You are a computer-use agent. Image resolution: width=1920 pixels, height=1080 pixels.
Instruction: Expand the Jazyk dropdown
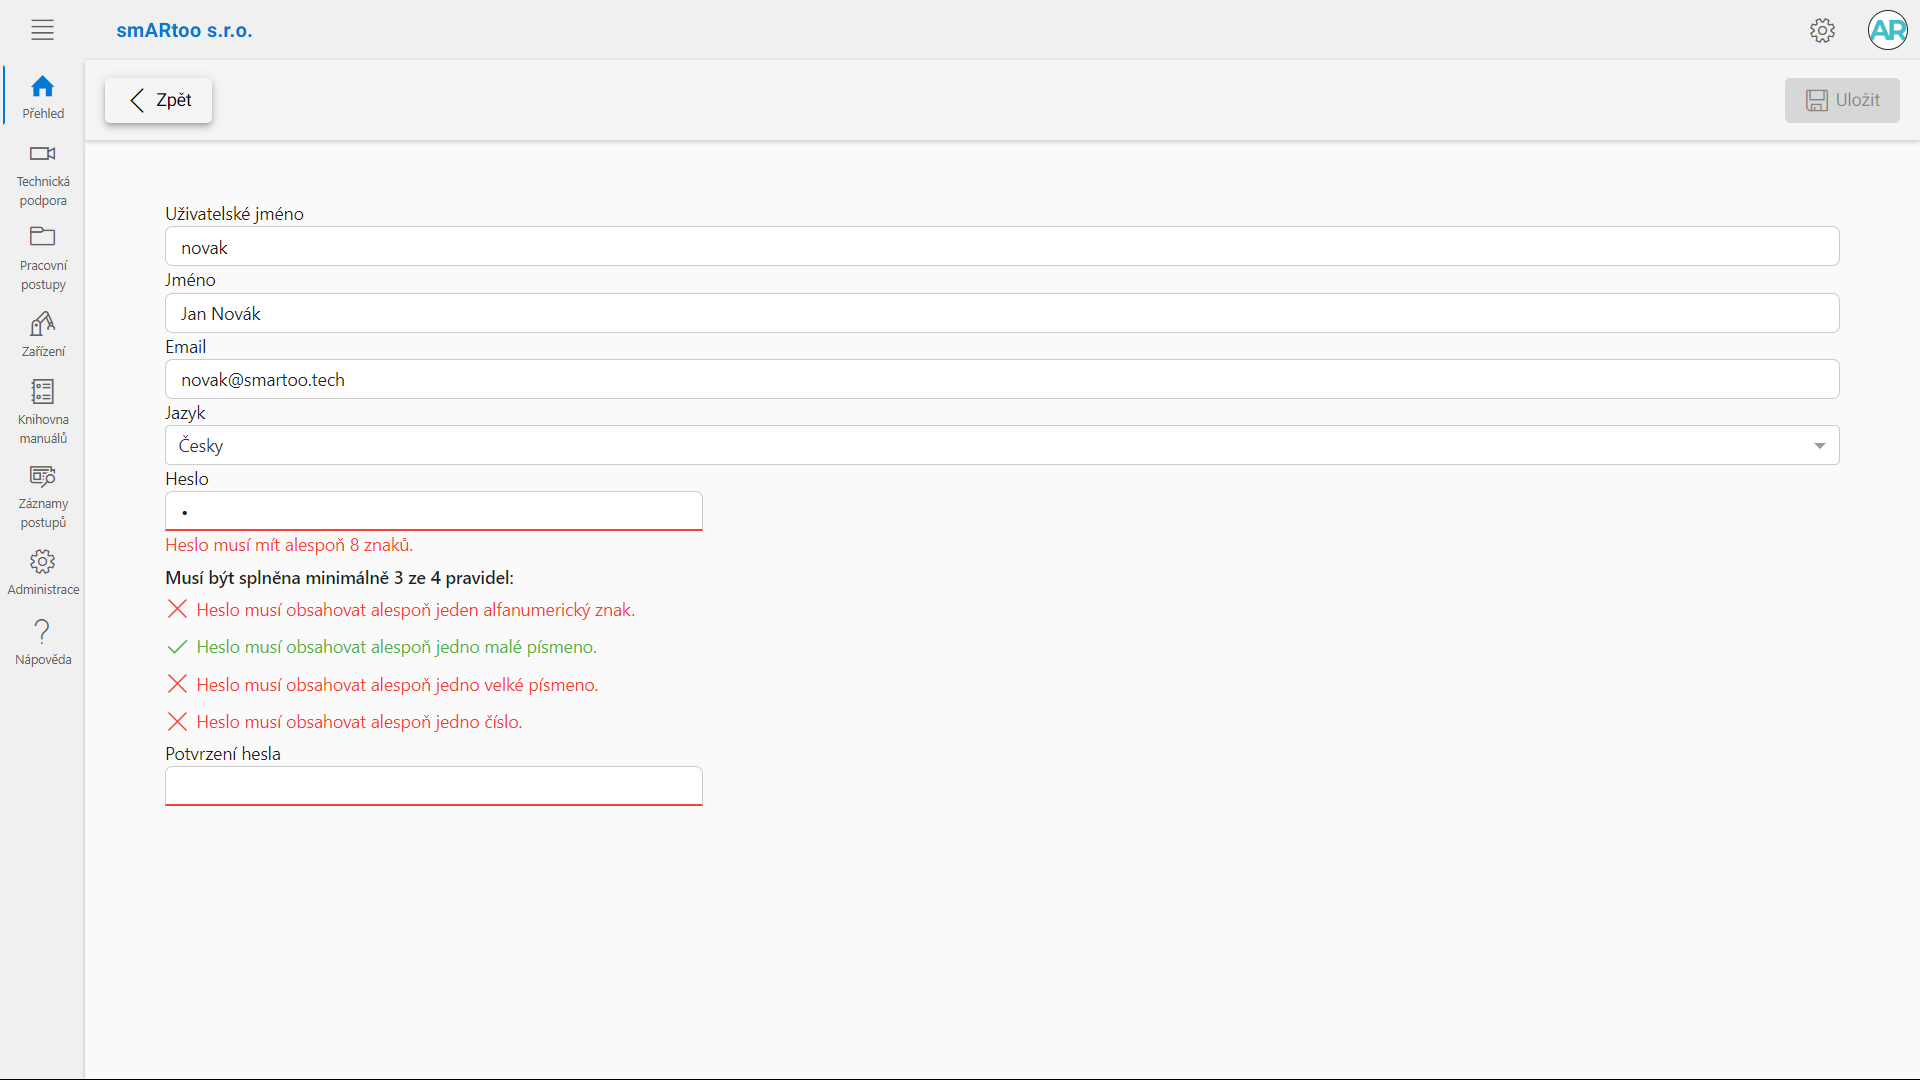(x=1002, y=445)
